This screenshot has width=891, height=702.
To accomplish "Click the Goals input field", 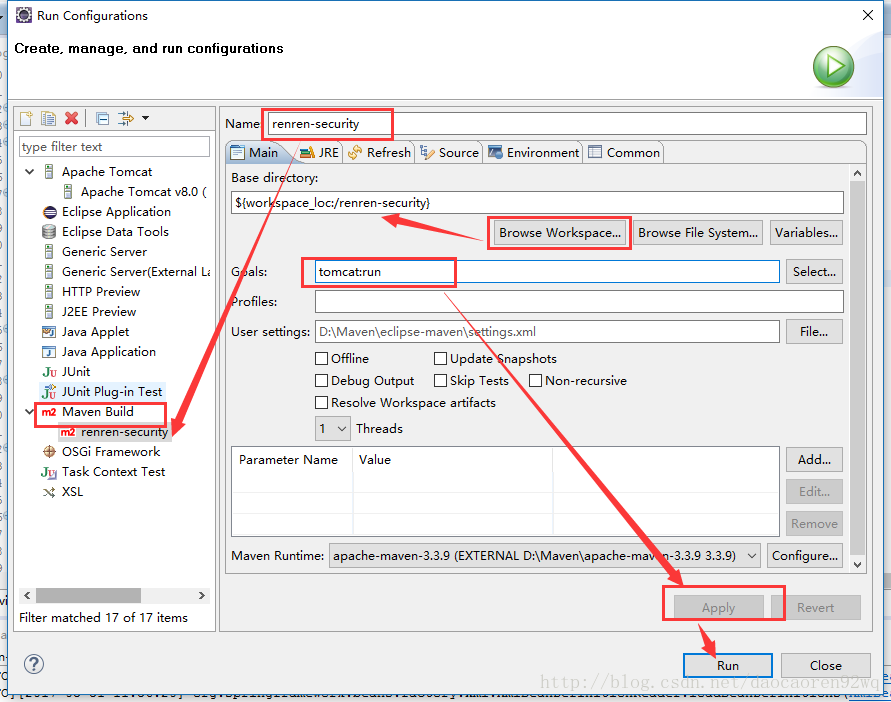I will [547, 272].
